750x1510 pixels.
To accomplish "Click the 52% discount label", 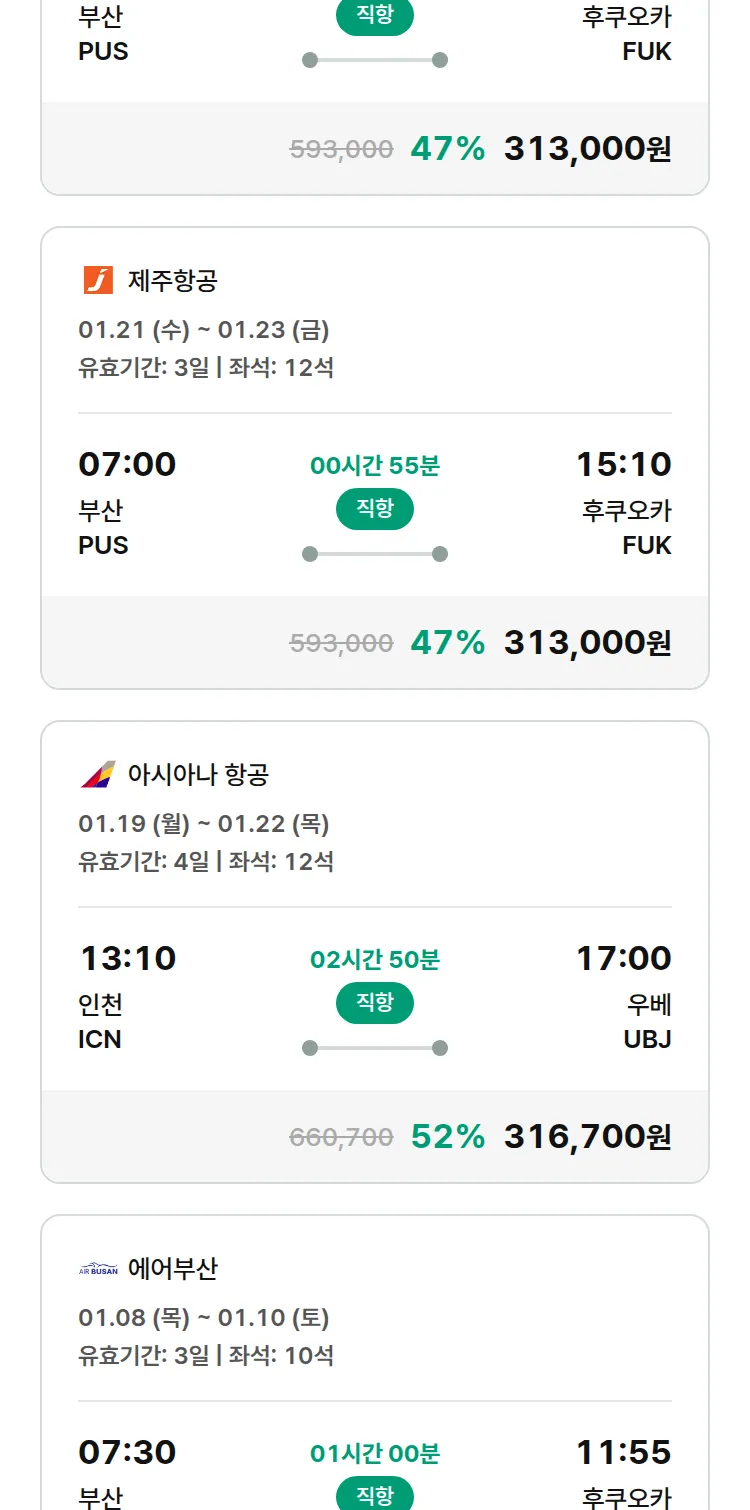I will pyautogui.click(x=447, y=1137).
